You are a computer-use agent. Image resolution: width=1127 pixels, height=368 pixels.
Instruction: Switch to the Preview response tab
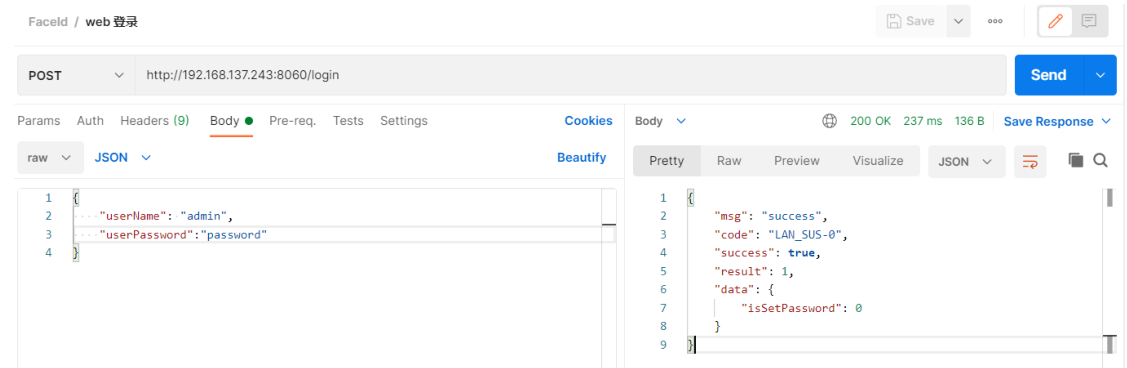[796, 161]
